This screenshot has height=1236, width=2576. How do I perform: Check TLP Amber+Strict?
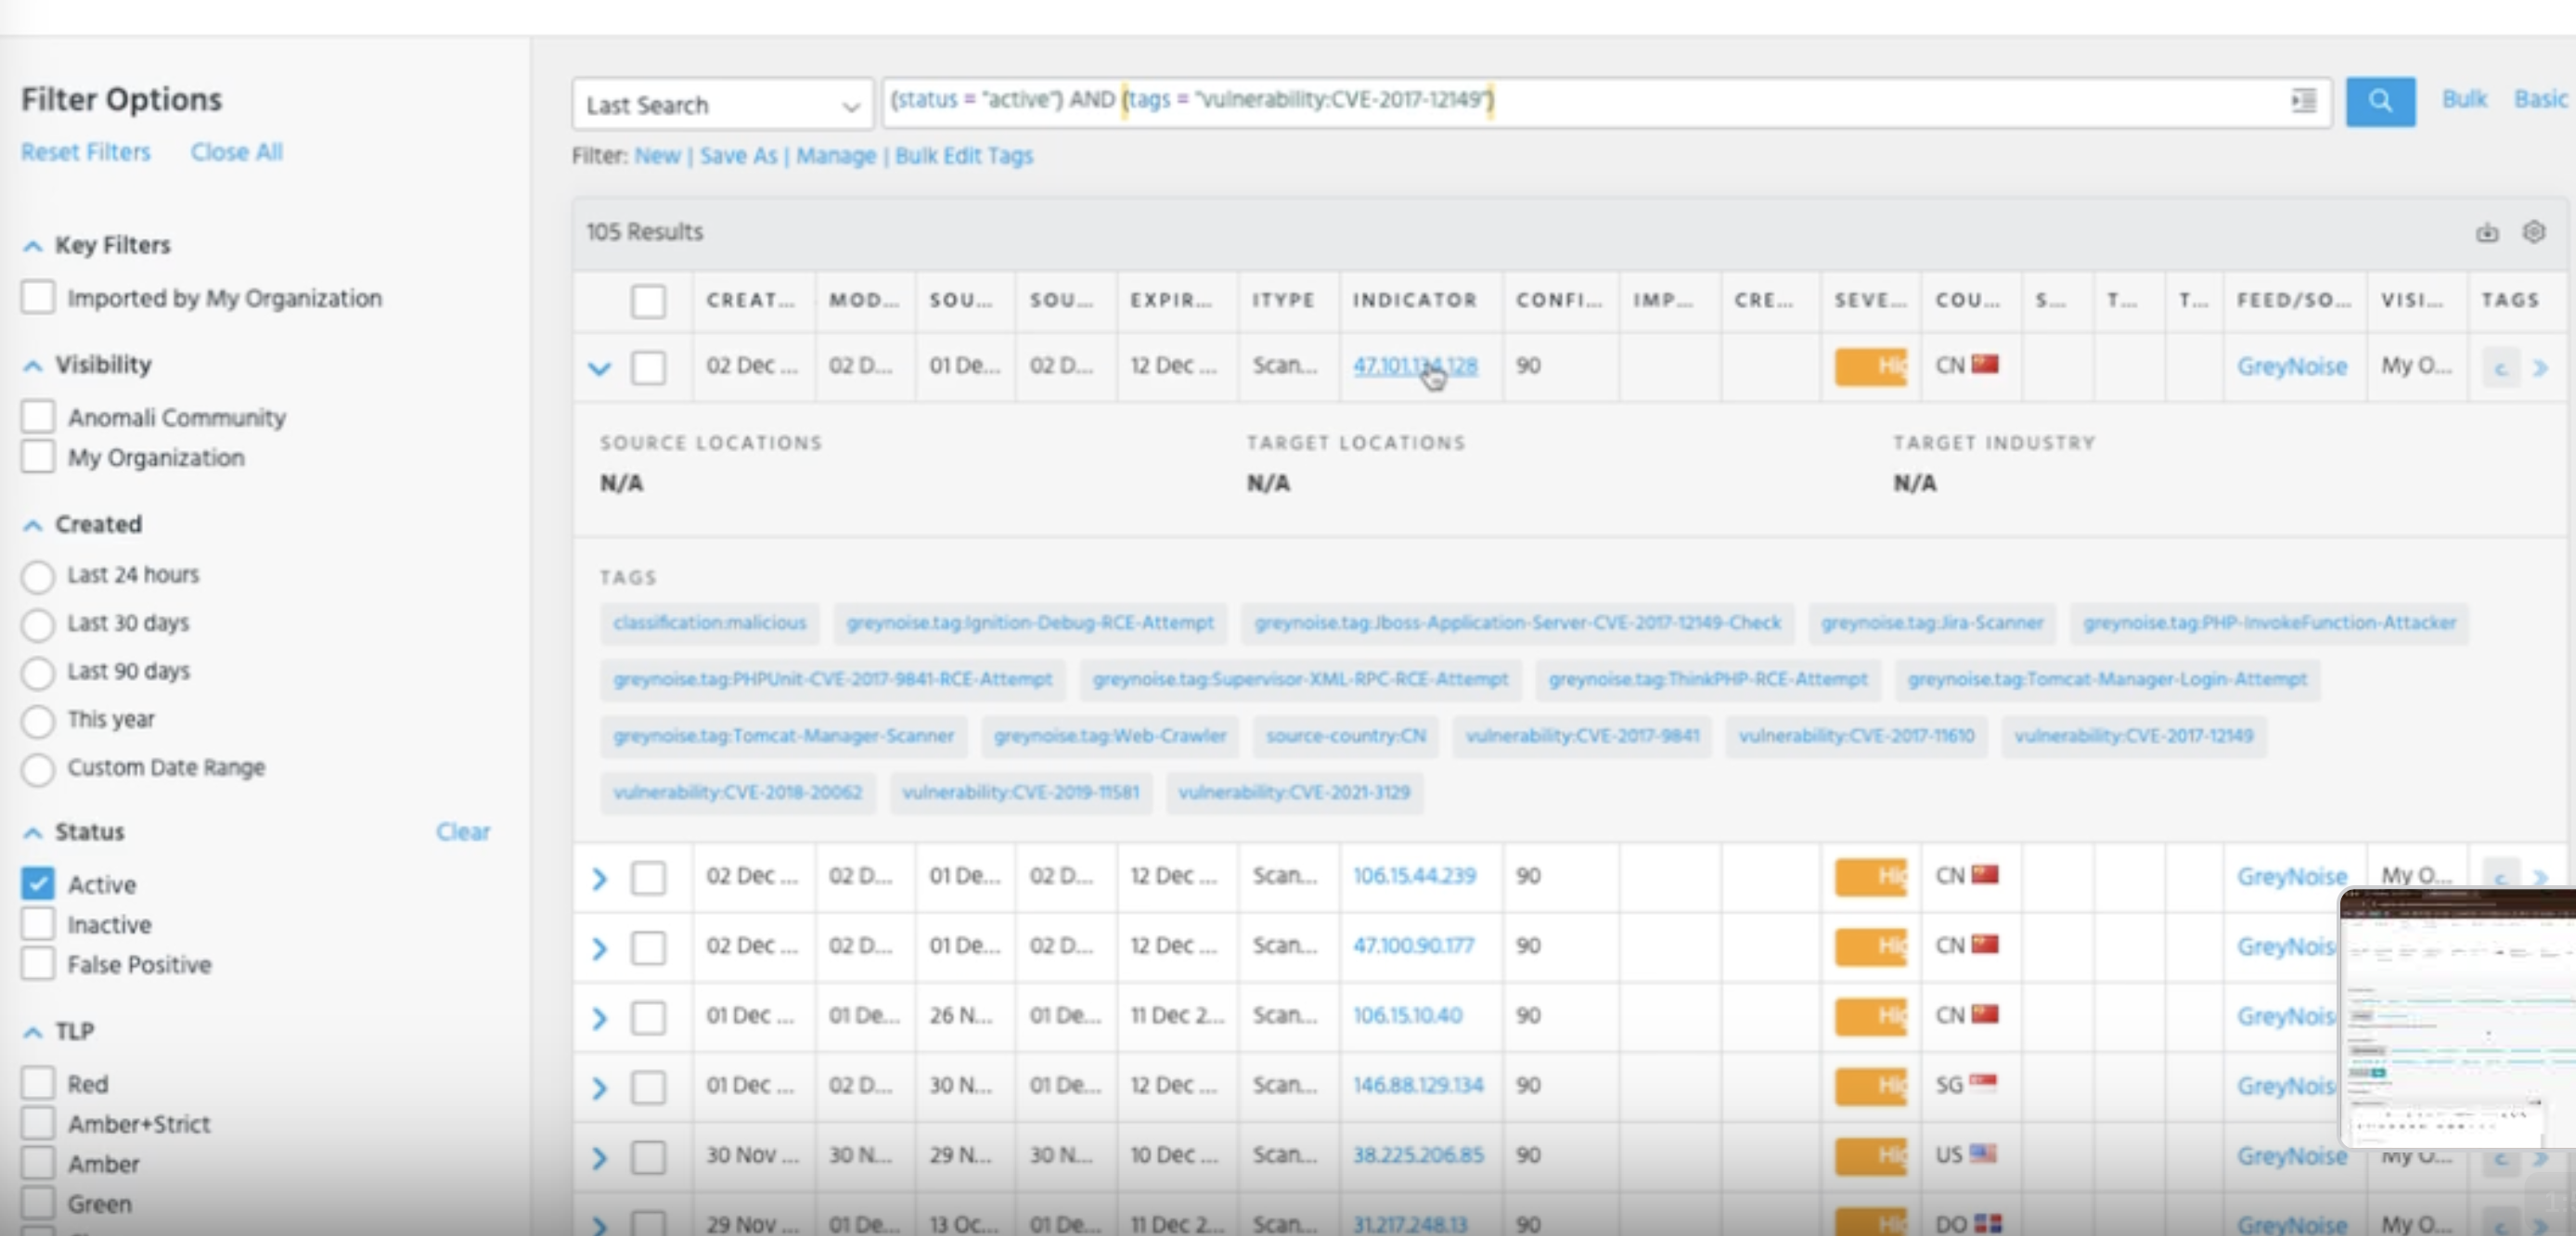(x=38, y=1122)
